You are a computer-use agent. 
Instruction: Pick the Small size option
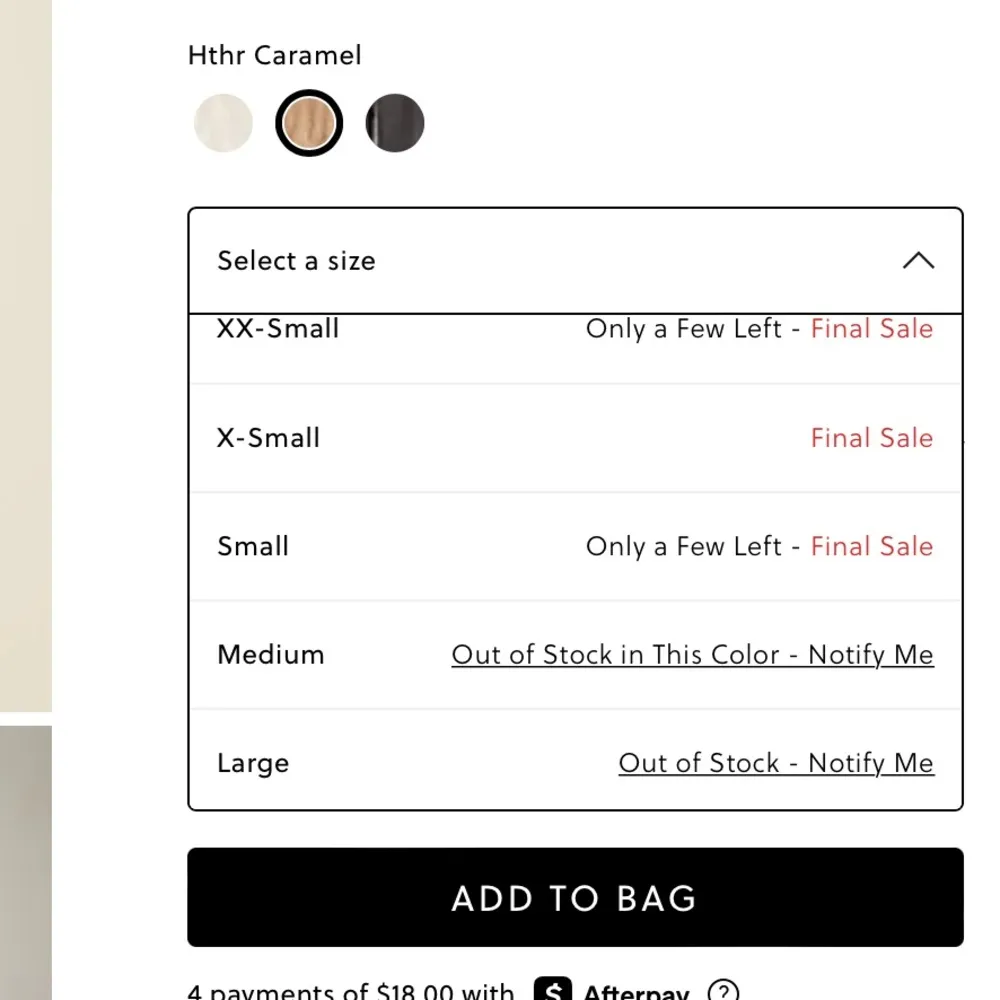pos(253,547)
